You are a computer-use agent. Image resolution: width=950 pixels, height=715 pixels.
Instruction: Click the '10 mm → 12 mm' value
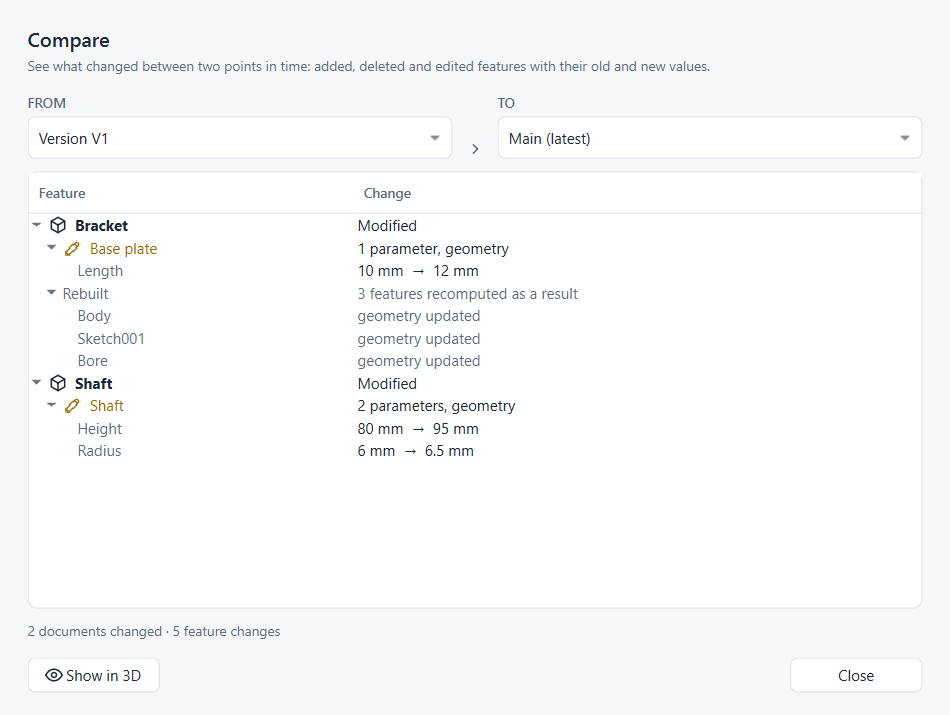pyautogui.click(x=418, y=271)
